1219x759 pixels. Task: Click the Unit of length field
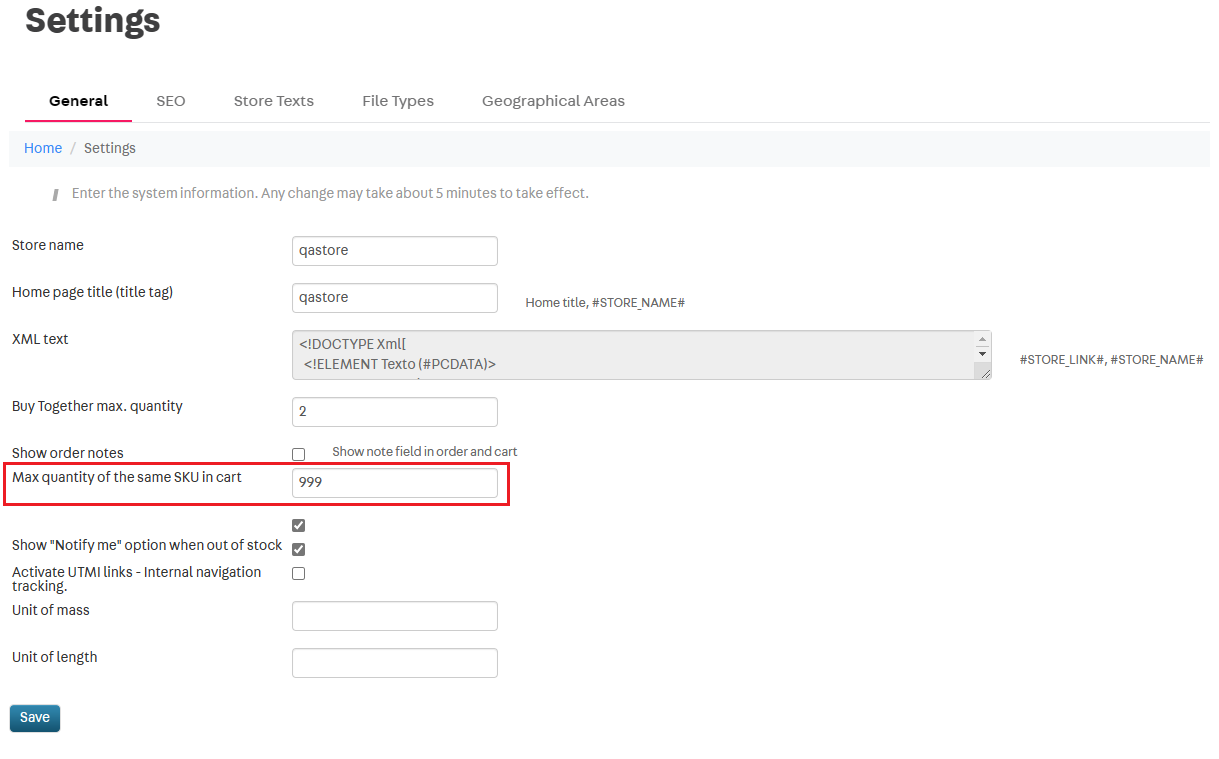(x=394, y=663)
